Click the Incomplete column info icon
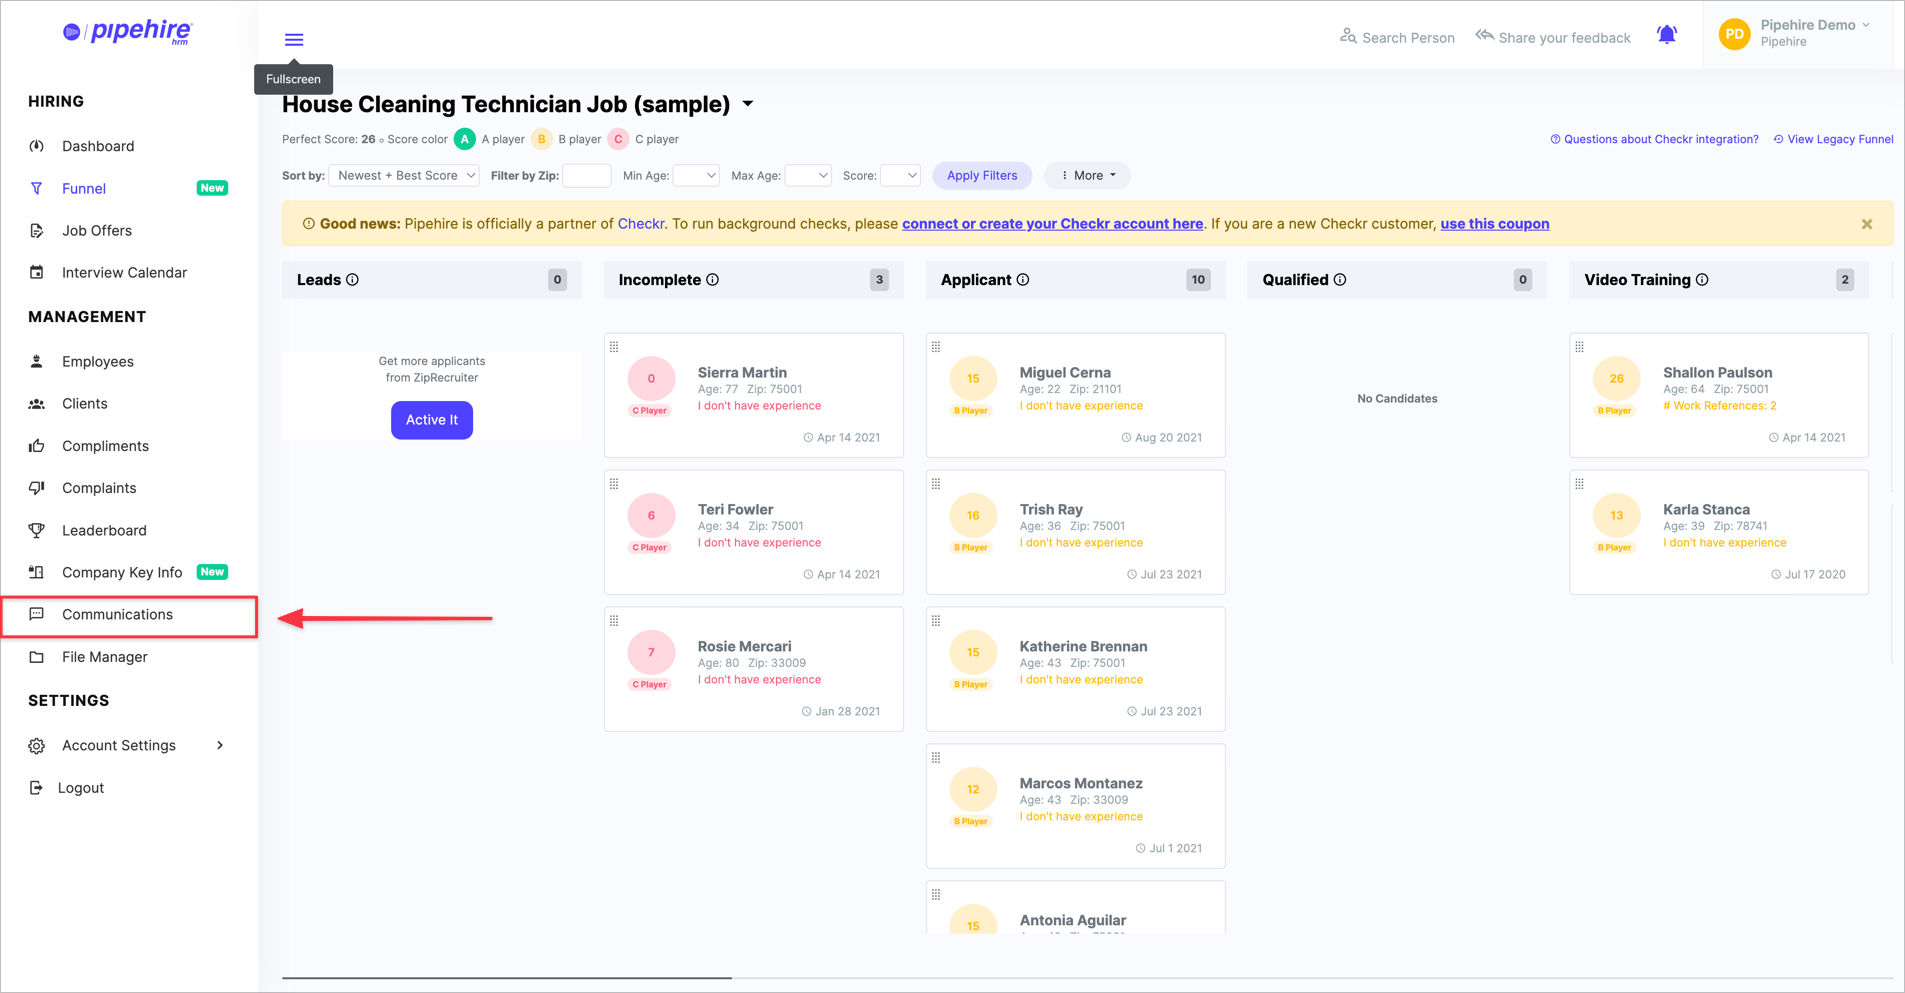The width and height of the screenshot is (1905, 993). point(713,280)
